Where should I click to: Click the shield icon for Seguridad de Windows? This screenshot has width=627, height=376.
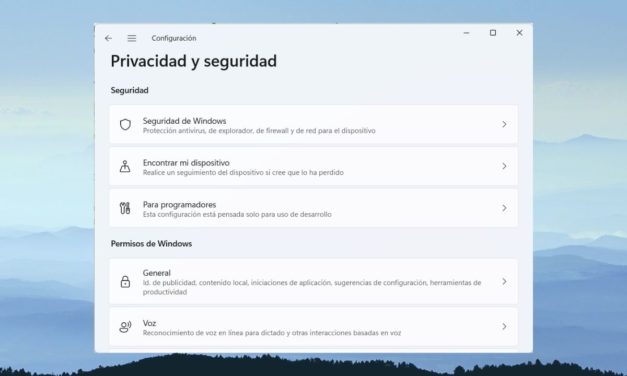pos(125,124)
